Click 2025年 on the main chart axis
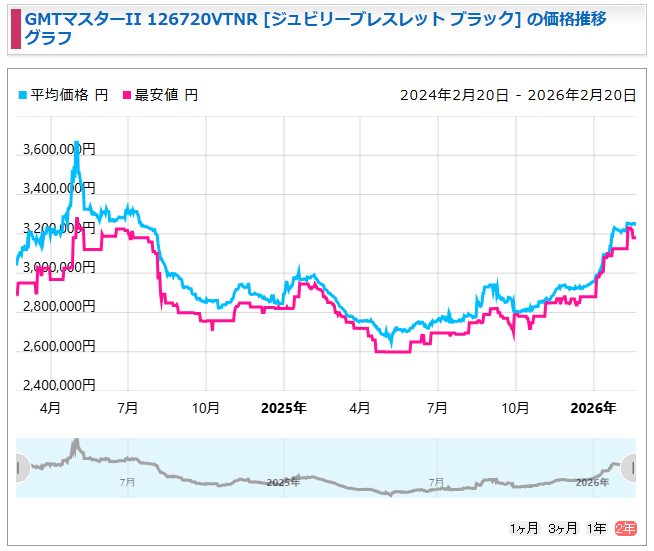654x551 pixels. (283, 408)
